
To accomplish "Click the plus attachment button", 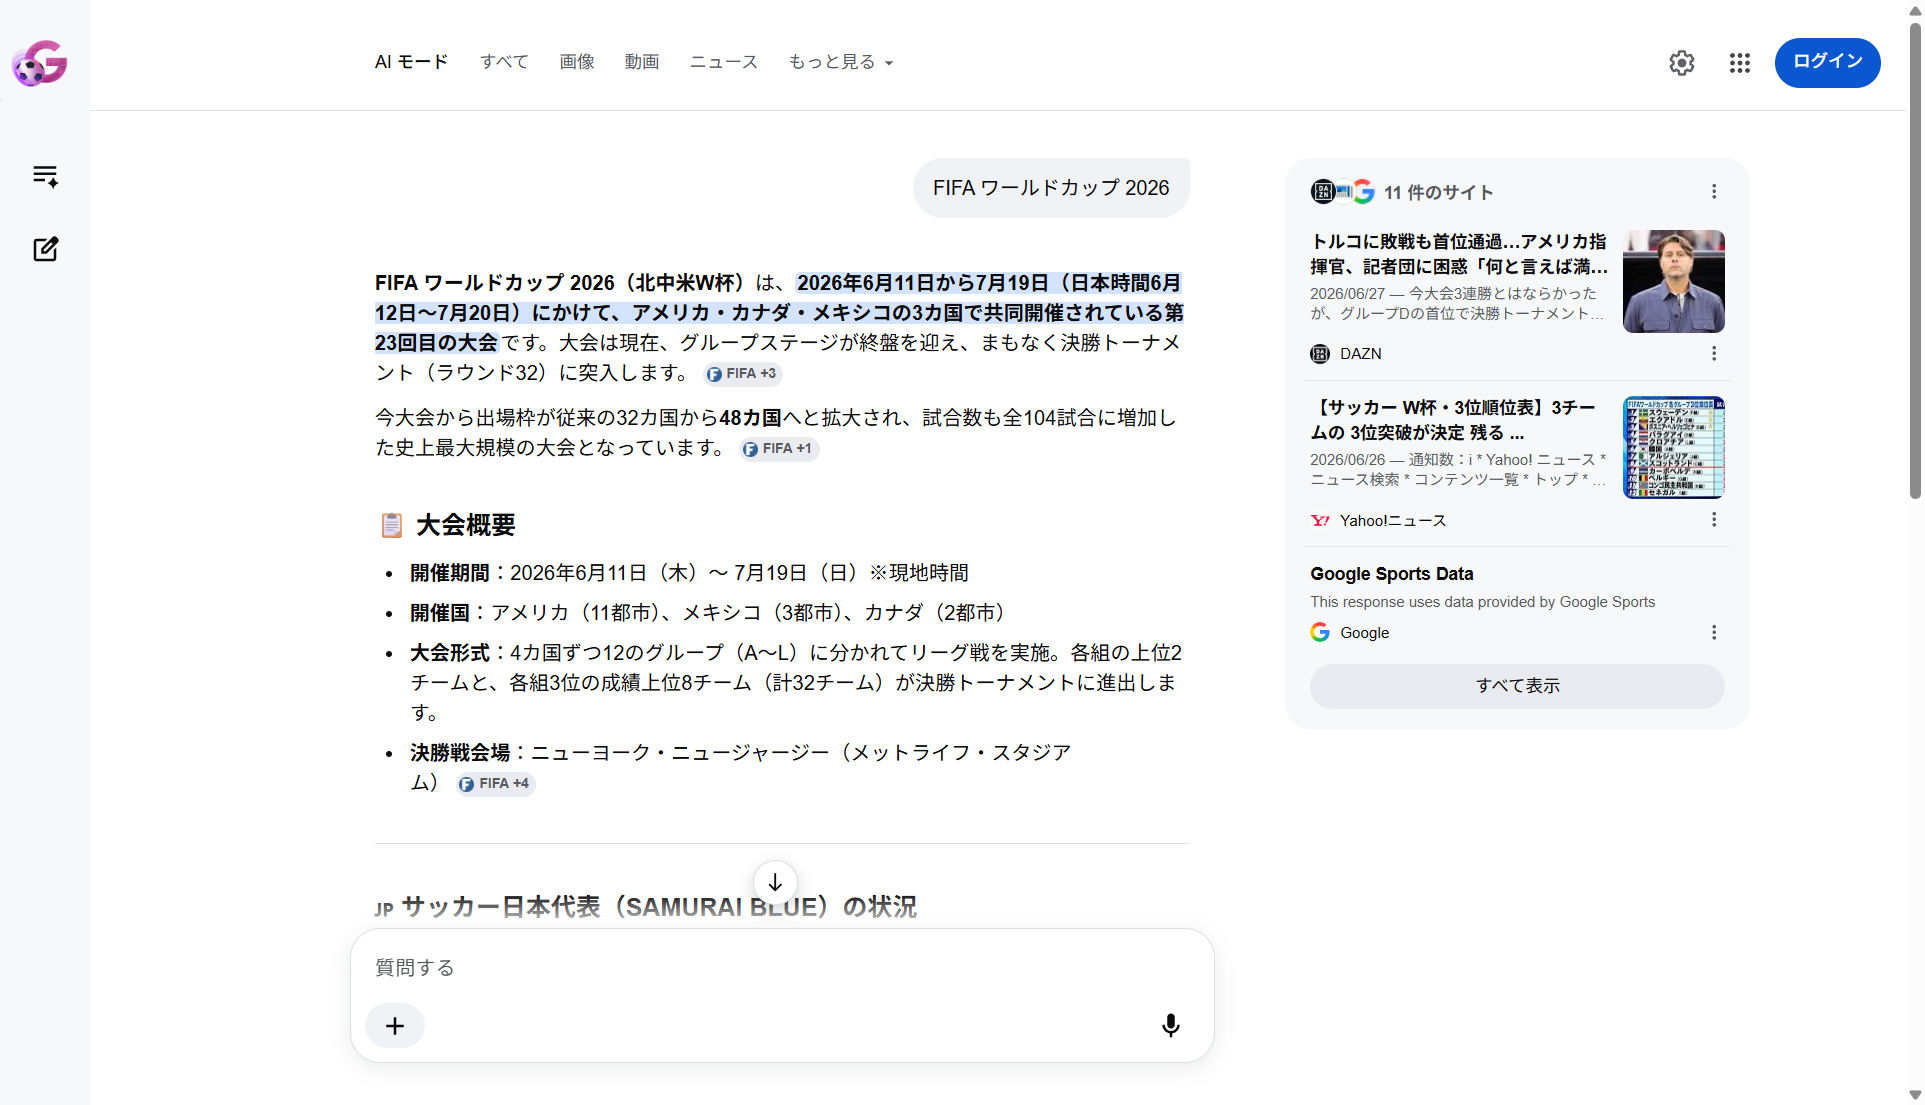I will (395, 1026).
